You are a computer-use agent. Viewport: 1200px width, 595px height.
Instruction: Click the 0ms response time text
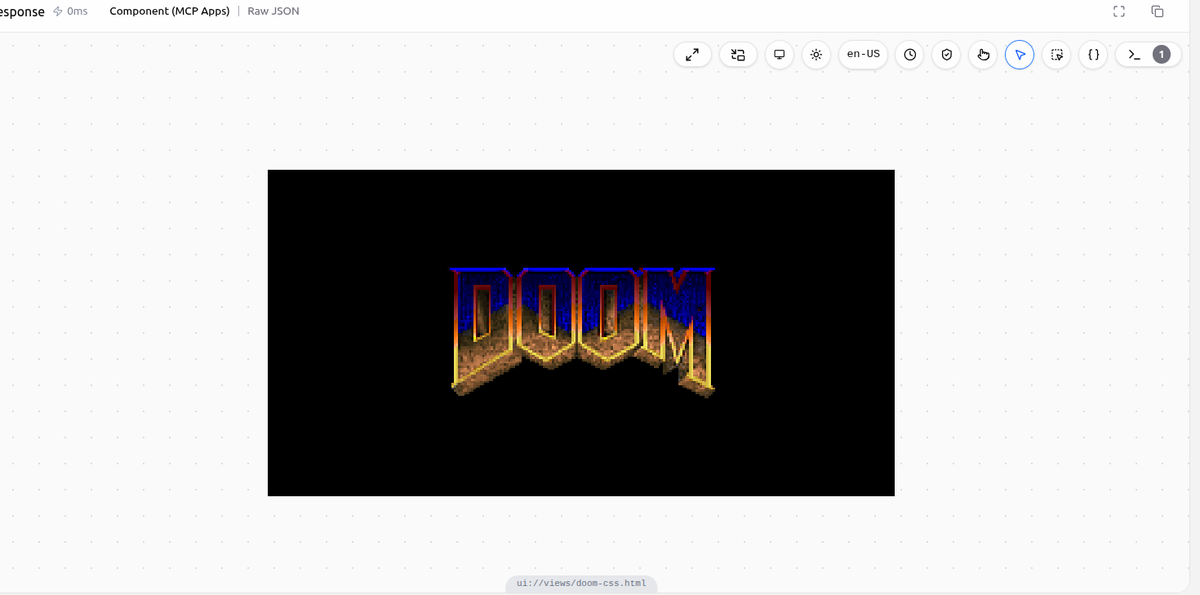pyautogui.click(x=77, y=11)
